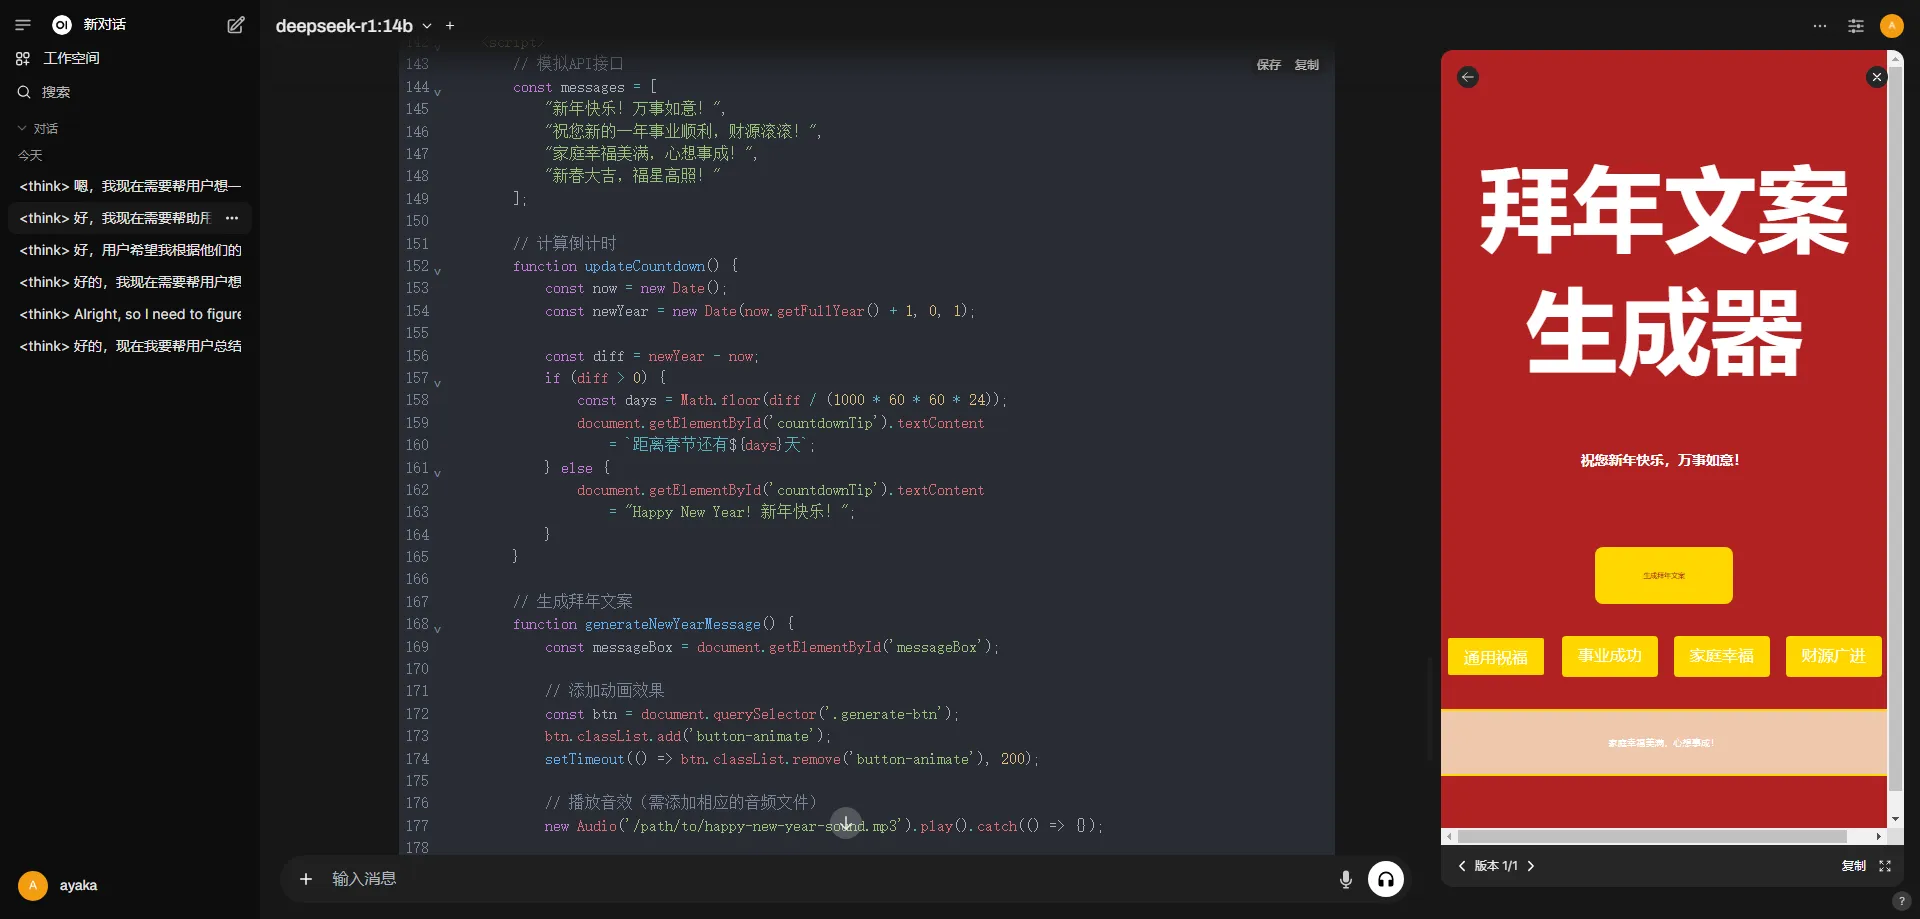Viewport: 1920px width, 919px height.
Task: Open the three-dot menu at top right
Action: pyautogui.click(x=1820, y=26)
